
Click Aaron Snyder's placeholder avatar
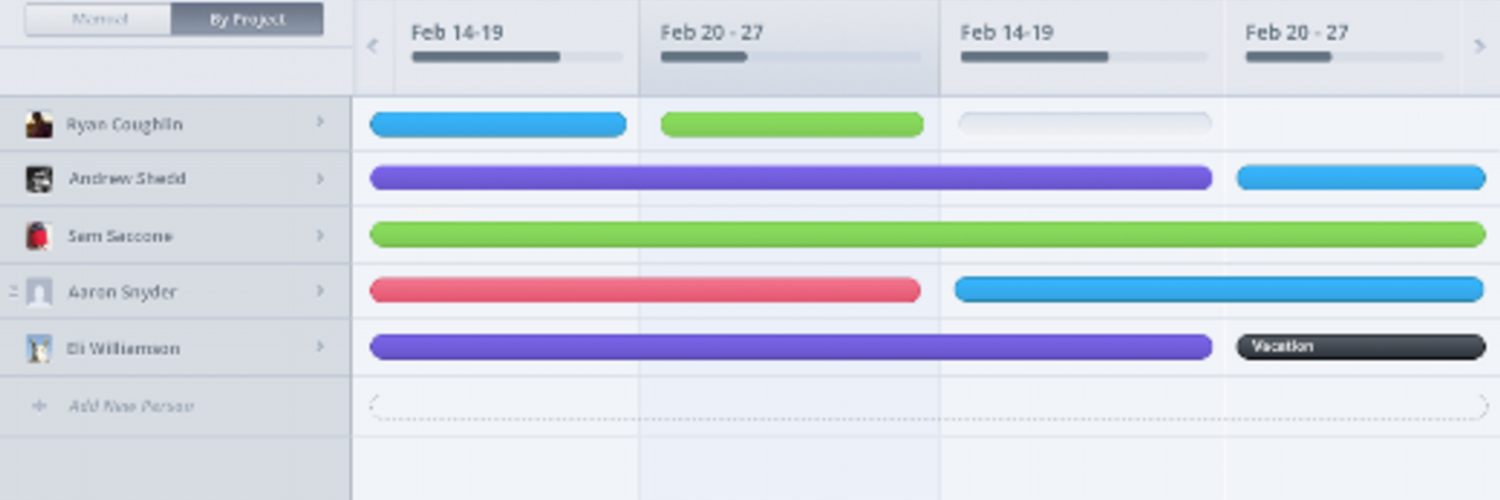pyautogui.click(x=39, y=292)
